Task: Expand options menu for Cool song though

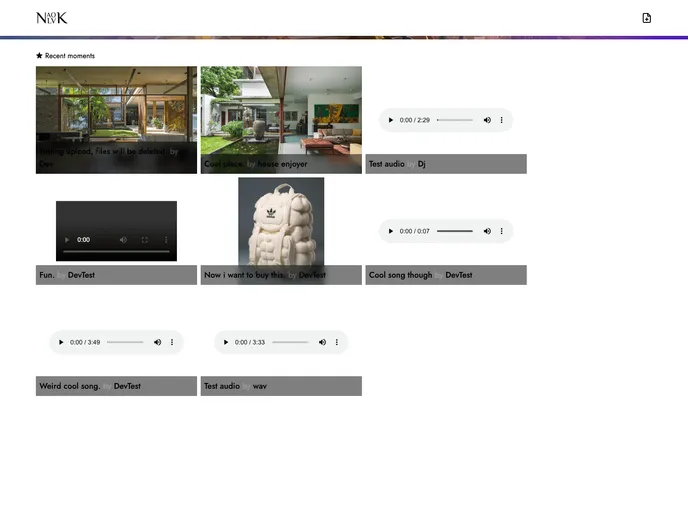Action: (x=502, y=231)
